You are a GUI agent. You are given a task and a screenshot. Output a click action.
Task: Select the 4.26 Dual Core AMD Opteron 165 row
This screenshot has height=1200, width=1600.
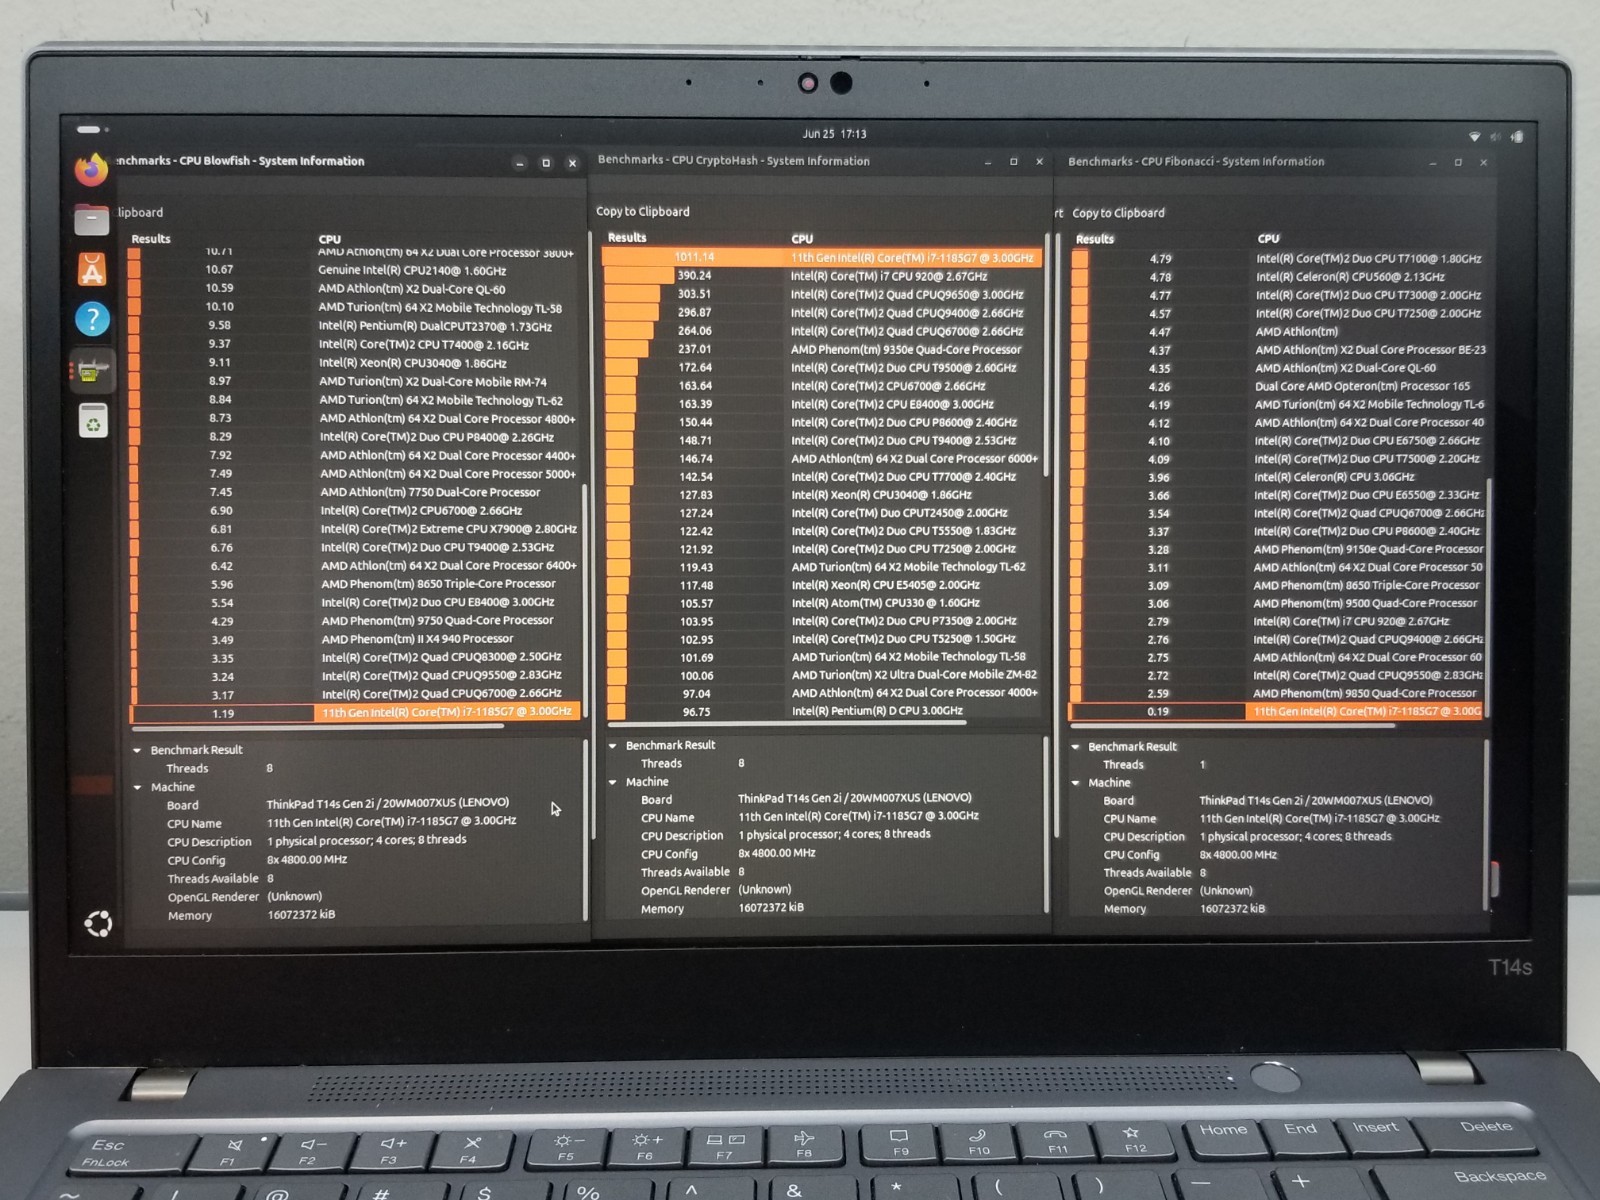pyautogui.click(x=1276, y=386)
